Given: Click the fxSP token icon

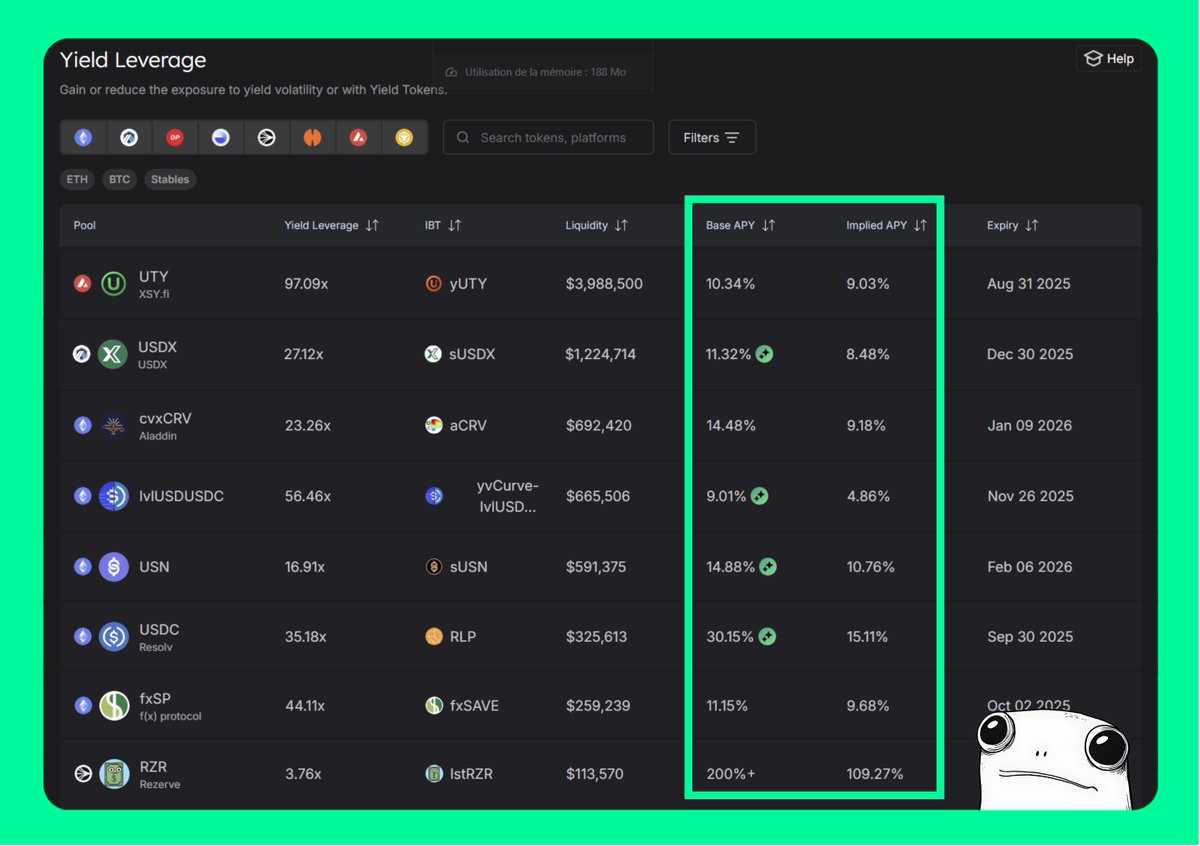Looking at the screenshot, I should (x=113, y=706).
